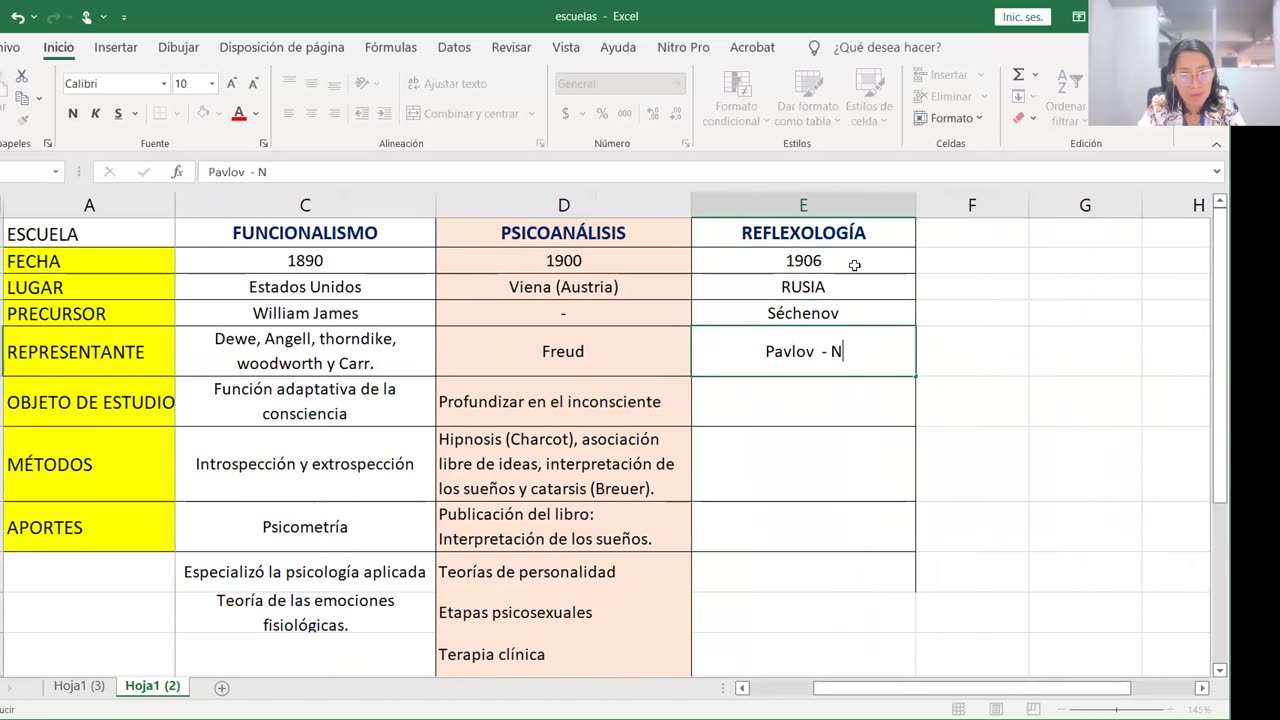Click the Redo arrow in the title bar

click(x=56, y=17)
